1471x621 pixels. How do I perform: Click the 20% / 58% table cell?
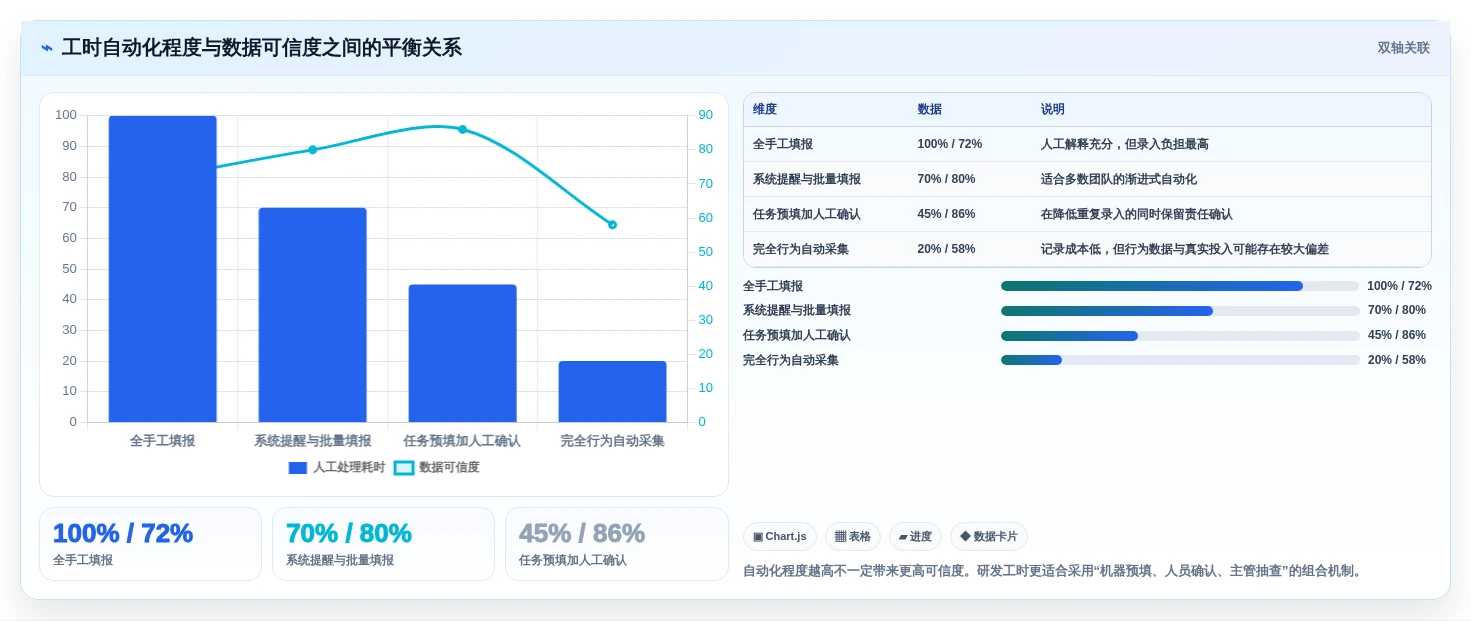946,249
